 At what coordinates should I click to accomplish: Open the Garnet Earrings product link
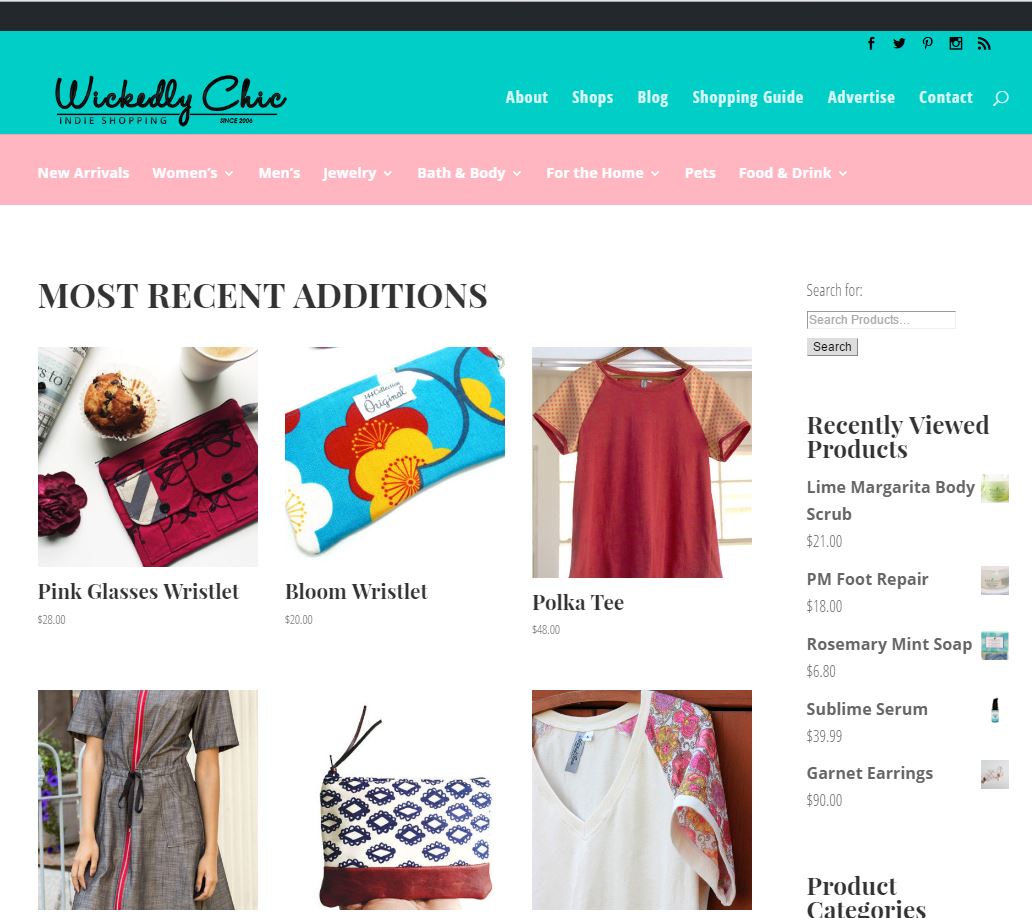coord(869,773)
